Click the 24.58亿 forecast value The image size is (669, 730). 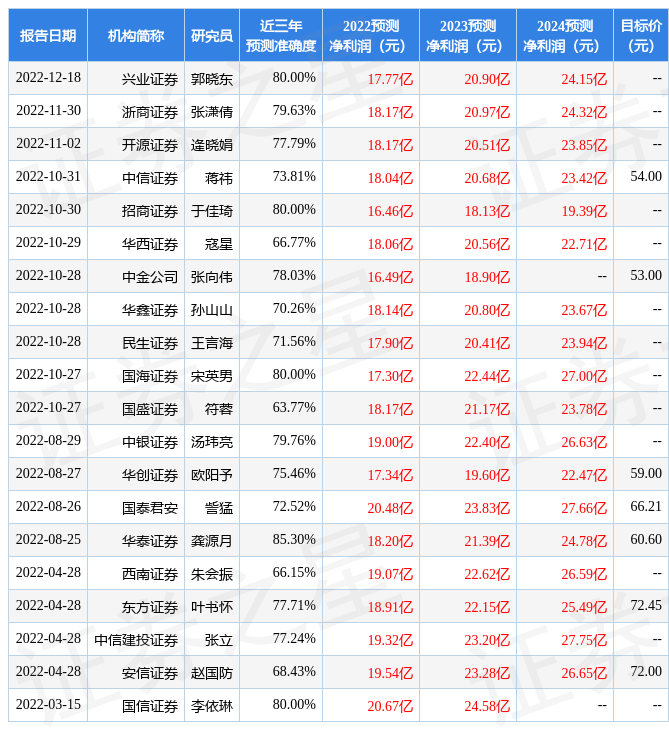(x=487, y=706)
